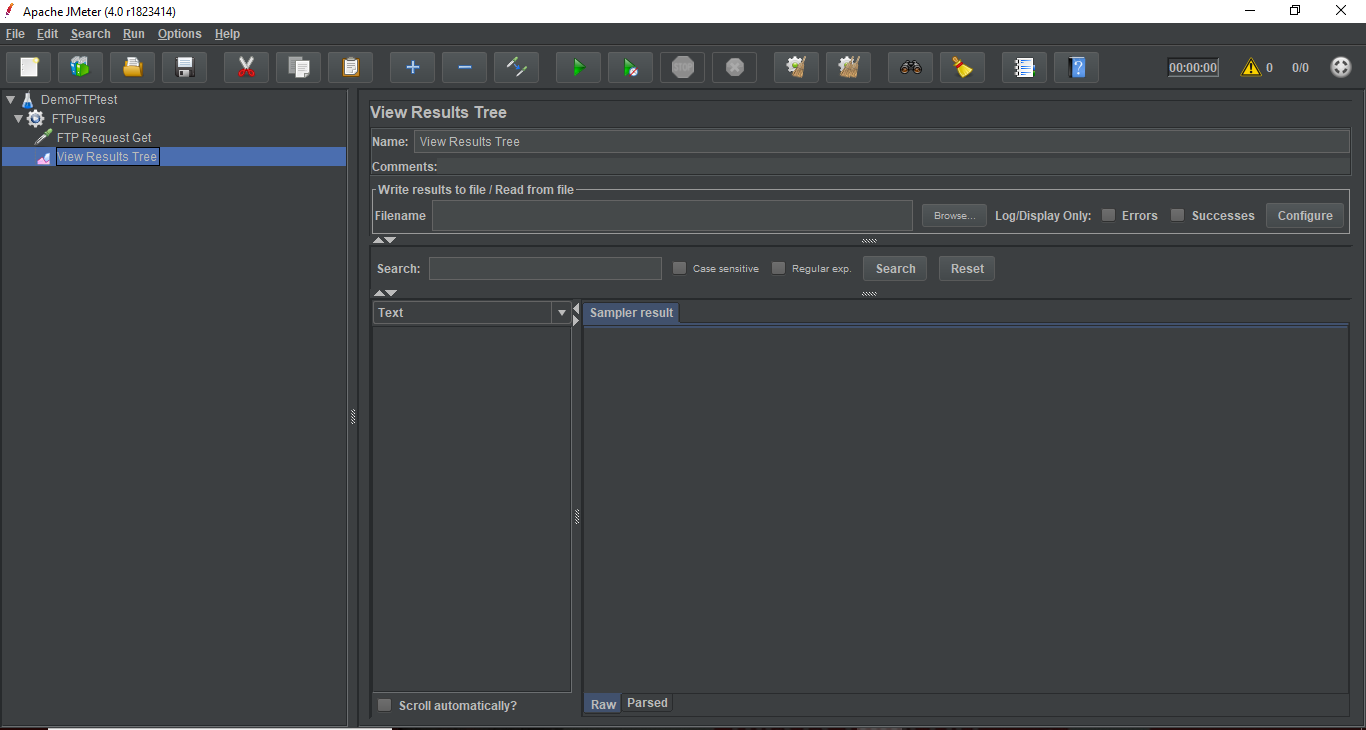Viewport: 1366px width, 730px height.
Task: Click the Start no pauses icon
Action: pos(630,68)
